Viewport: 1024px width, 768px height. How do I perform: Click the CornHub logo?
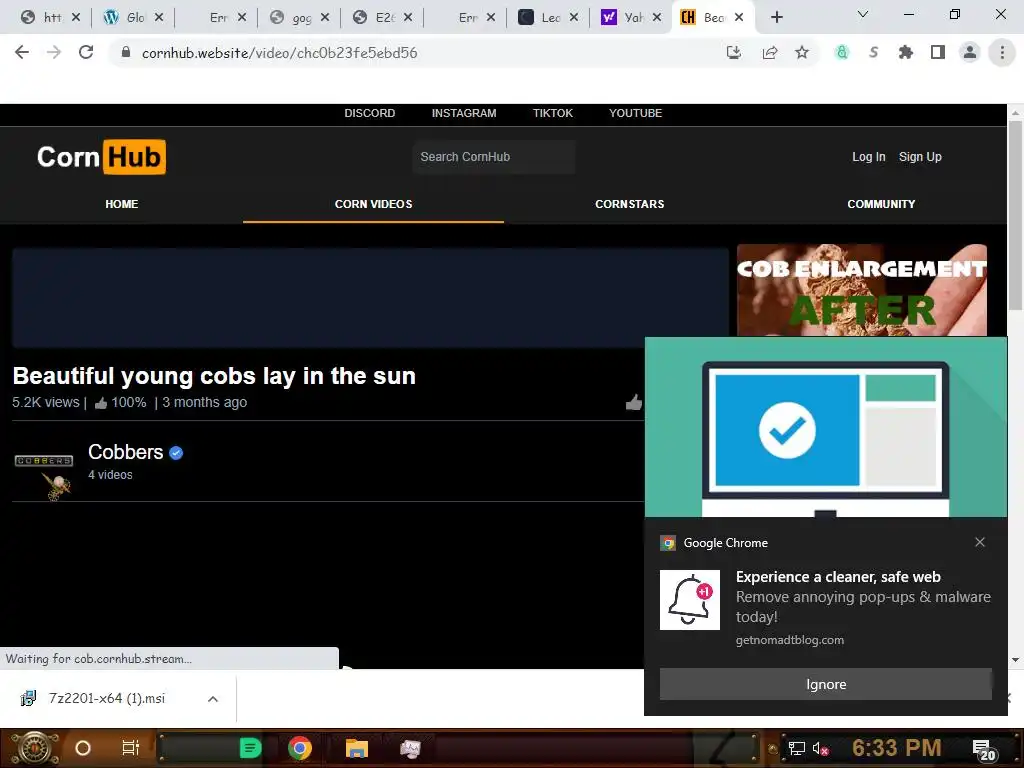pyautogui.click(x=101, y=157)
